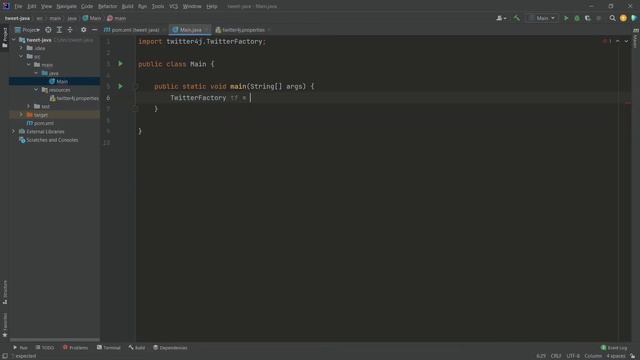The height and width of the screenshot is (360, 640).
Task: Collapse the resources folder
Action: click(x=36, y=90)
